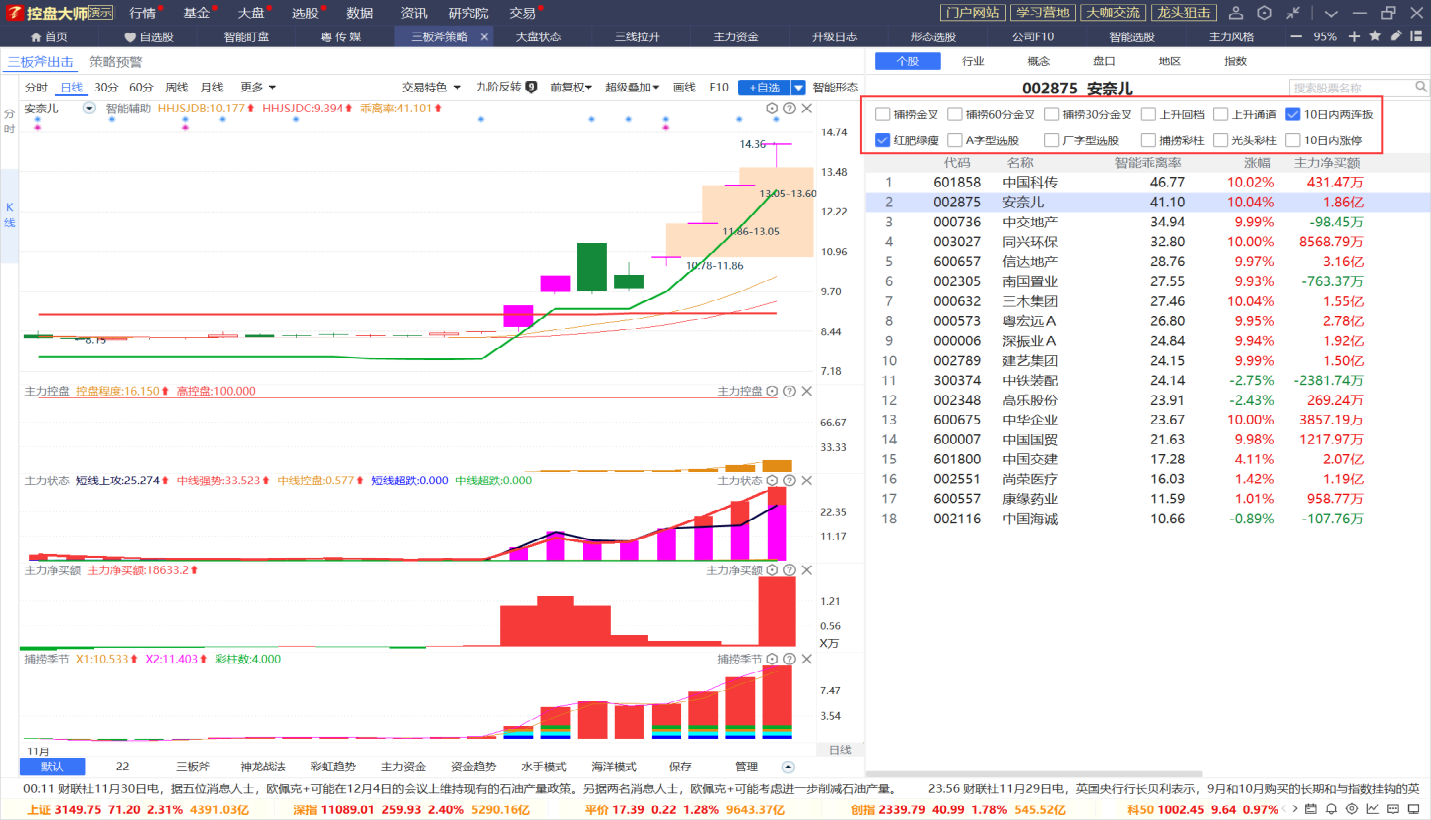Tick the 上升回档 checkbox
Image resolution: width=1431 pixels, height=820 pixels.
1149,114
